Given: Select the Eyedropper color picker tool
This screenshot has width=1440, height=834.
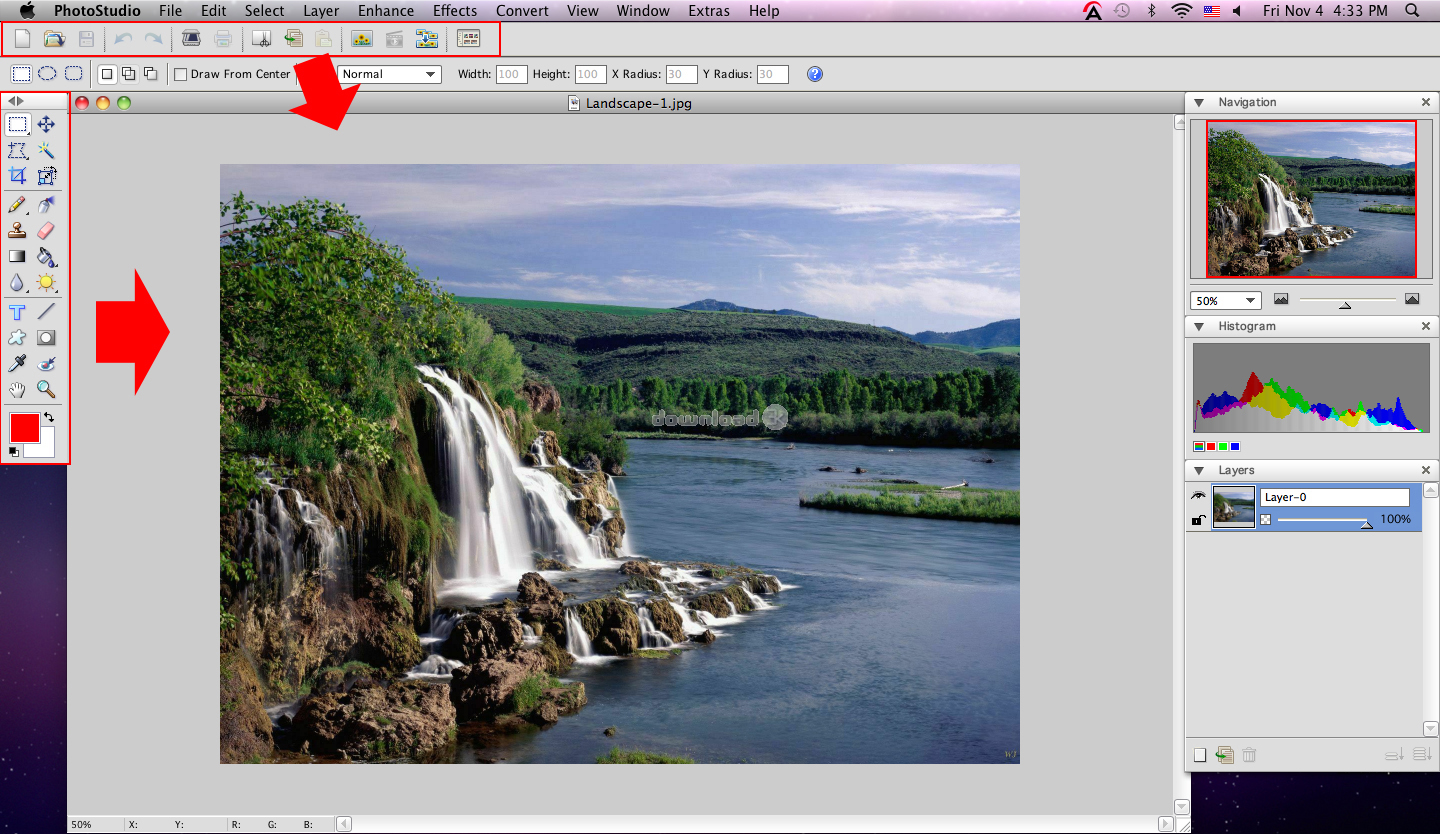Looking at the screenshot, I should pyautogui.click(x=17, y=364).
